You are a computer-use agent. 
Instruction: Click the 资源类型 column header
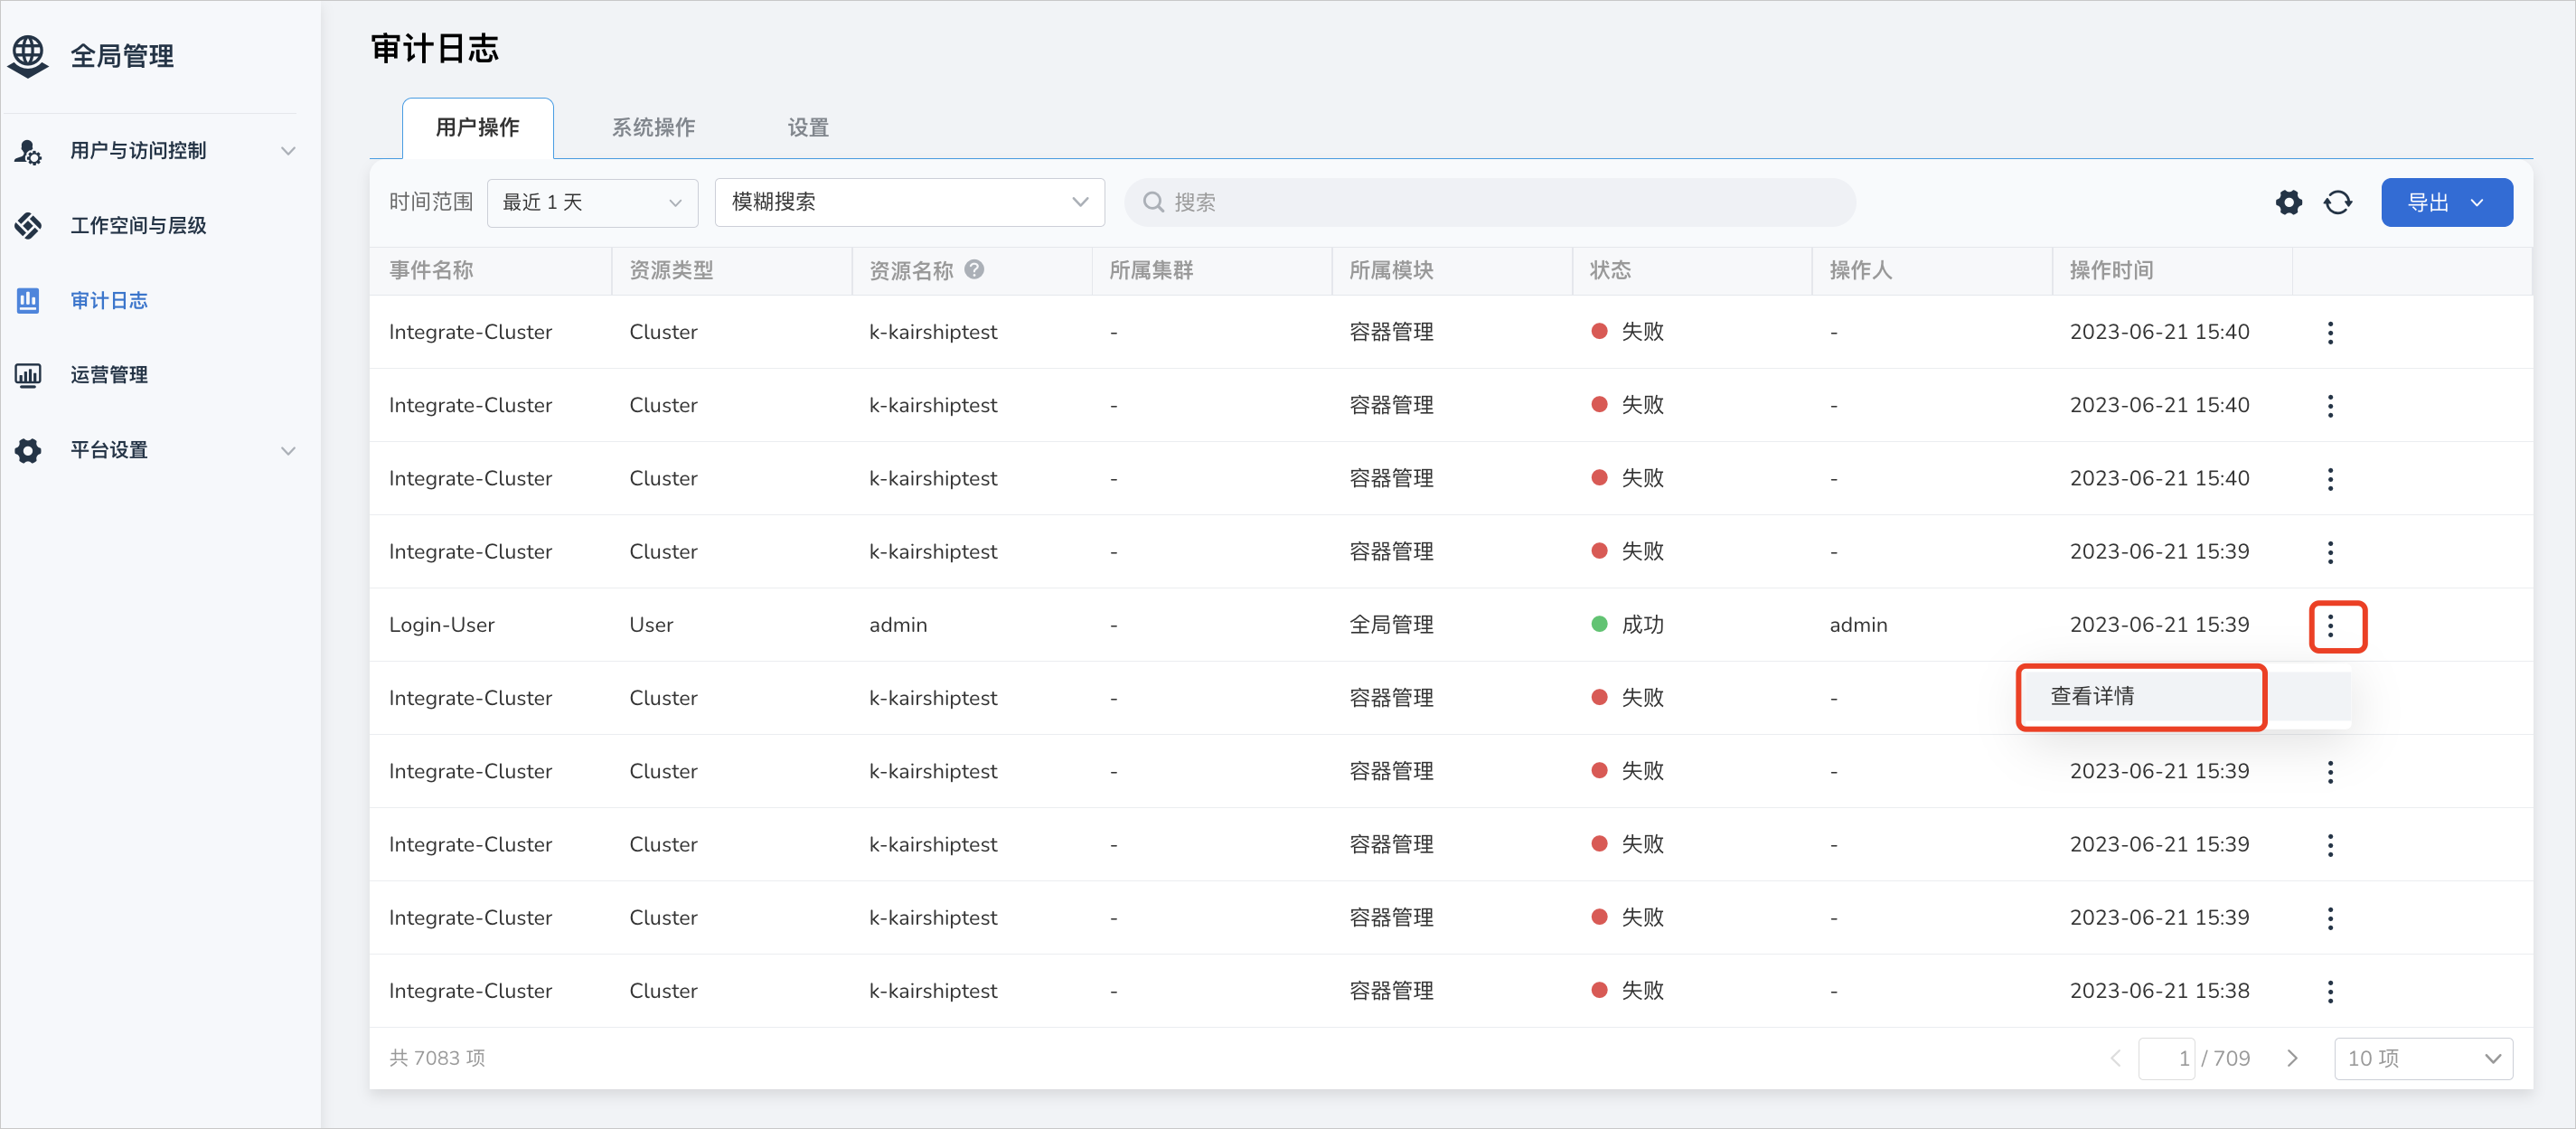[671, 270]
